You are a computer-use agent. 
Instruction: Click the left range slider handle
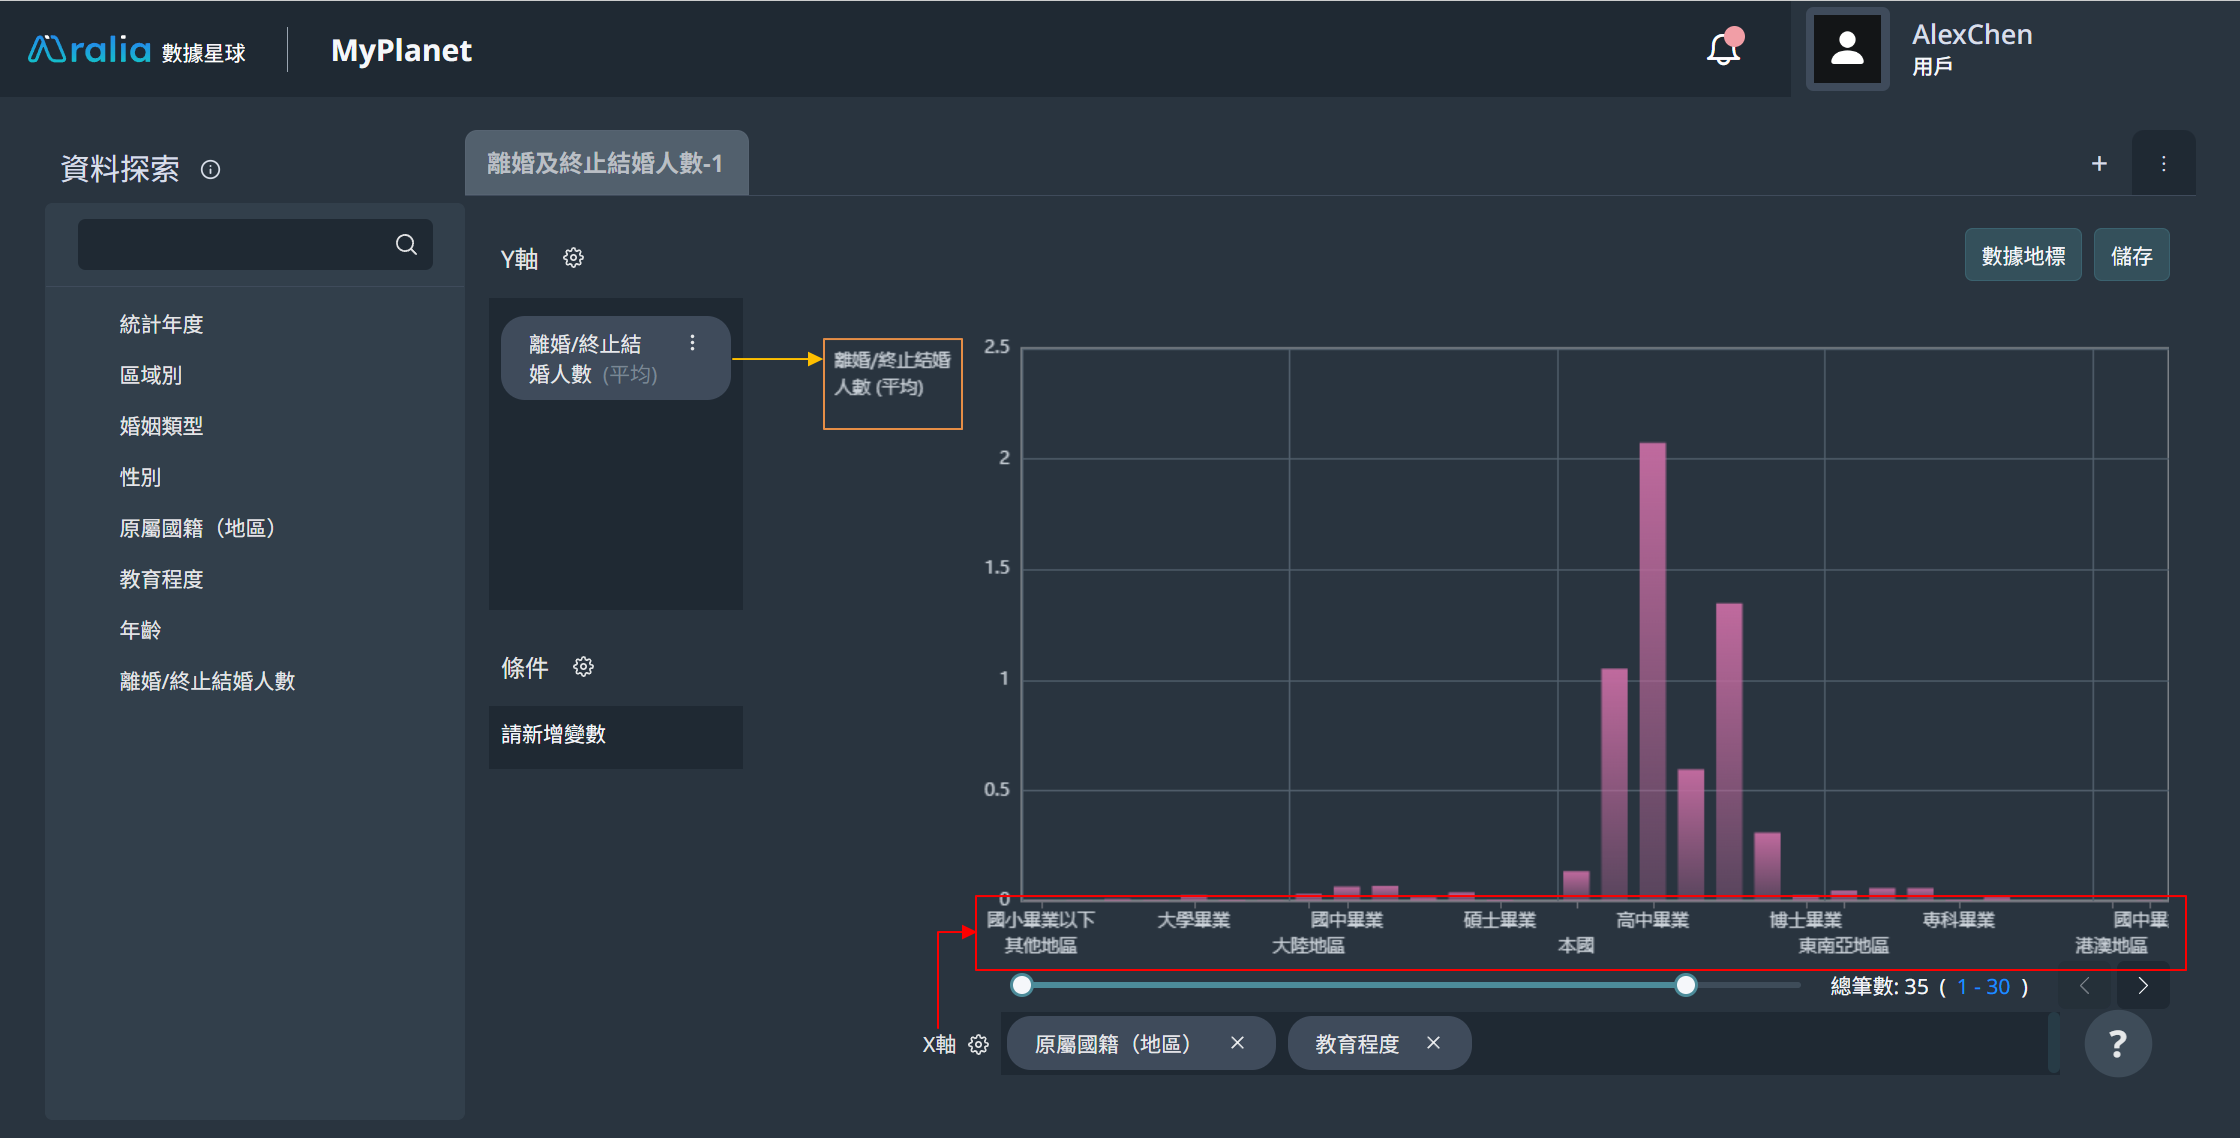coord(1021,985)
